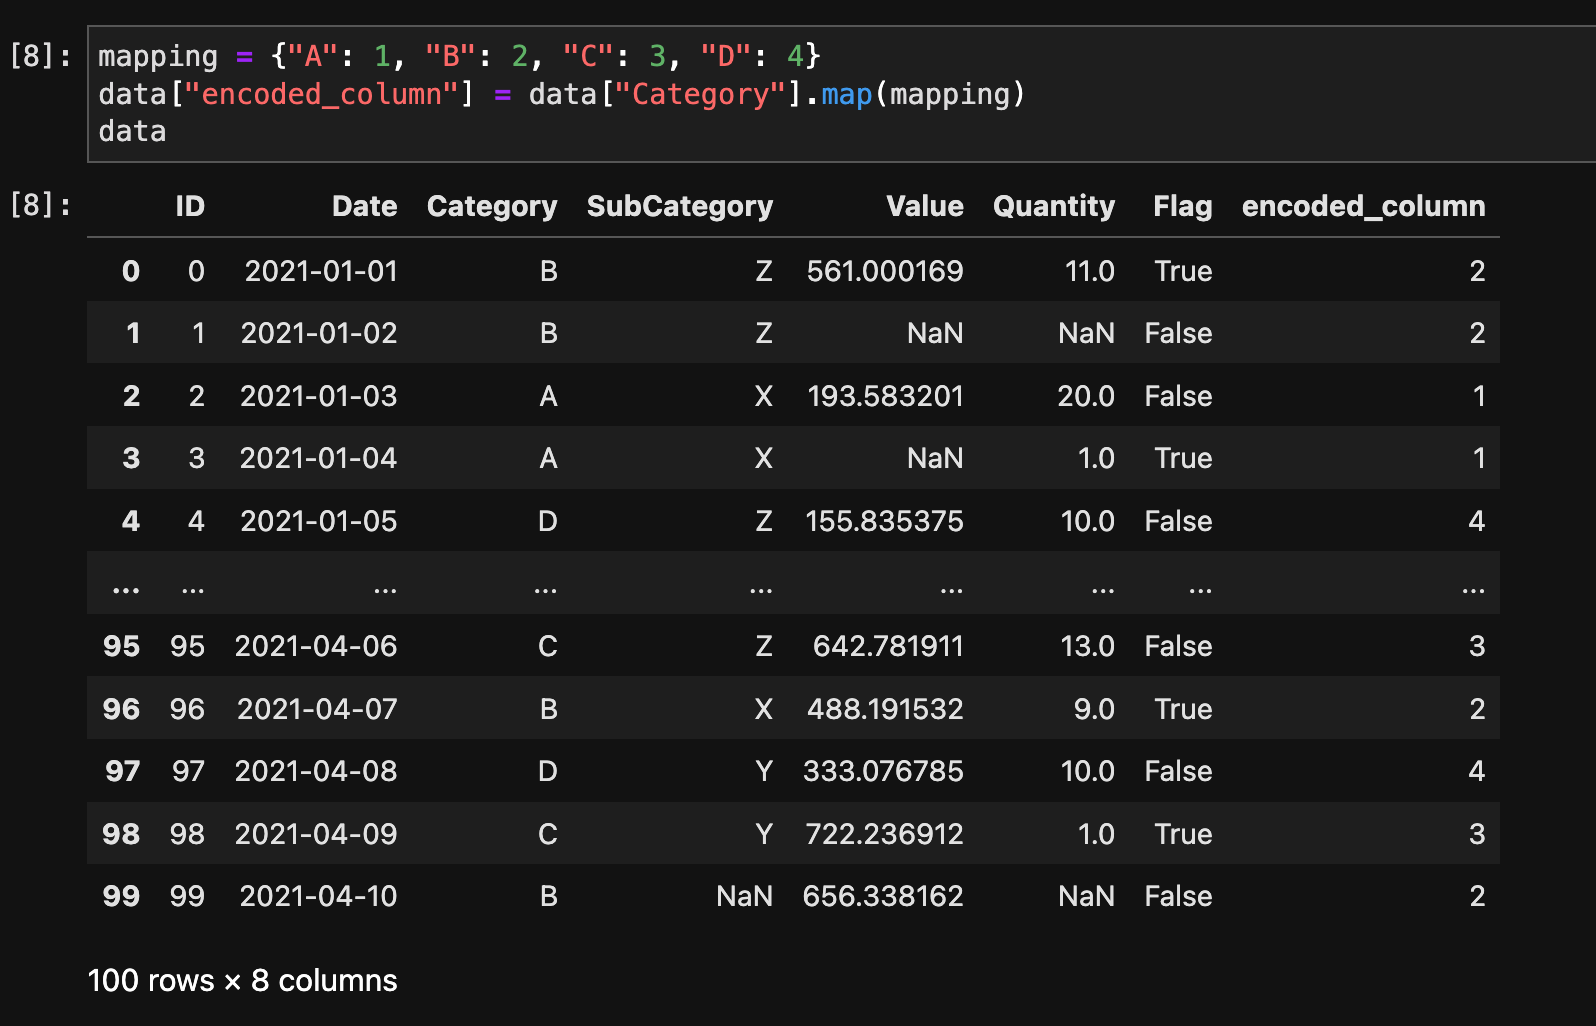Click the value cell 488.191532
Image resolution: width=1596 pixels, height=1026 pixels.
click(885, 709)
